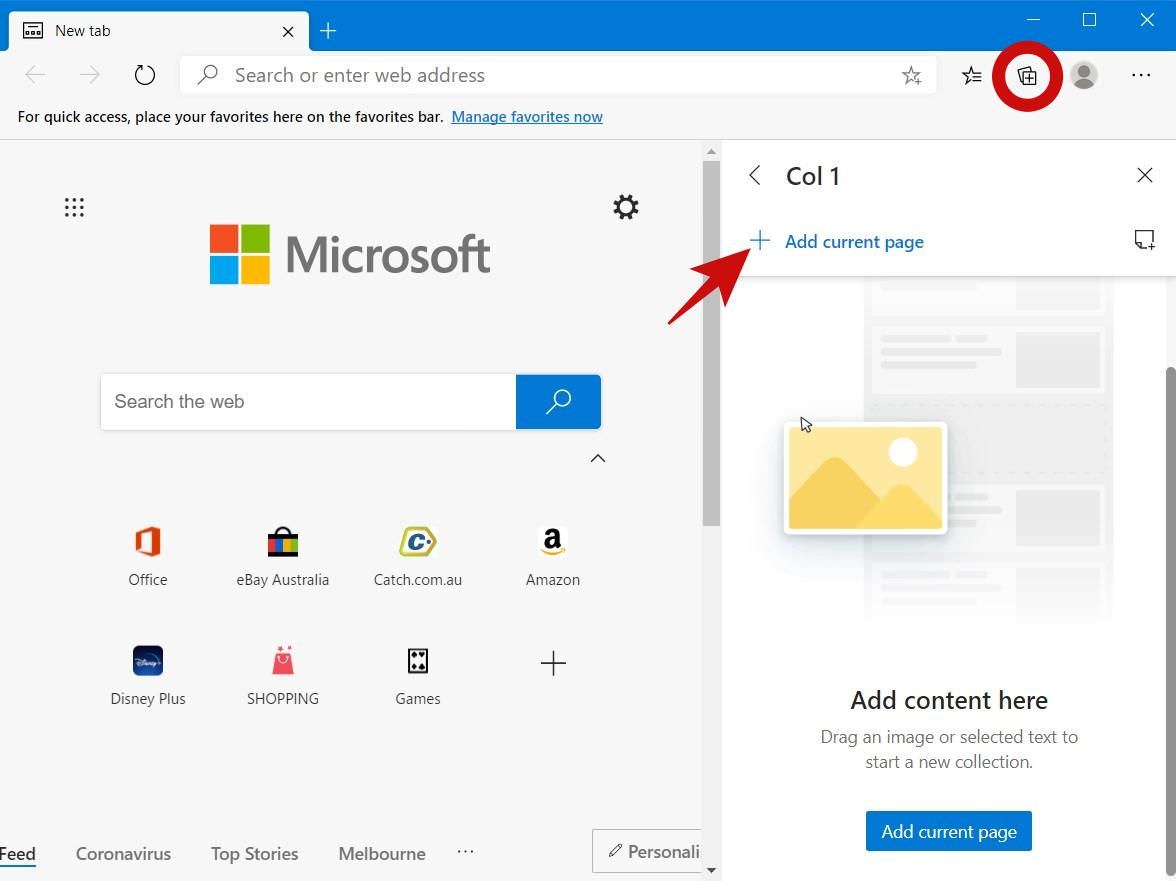Viewport: 1176px width, 881px height.
Task: Maximize the browser window
Action: click(1090, 19)
